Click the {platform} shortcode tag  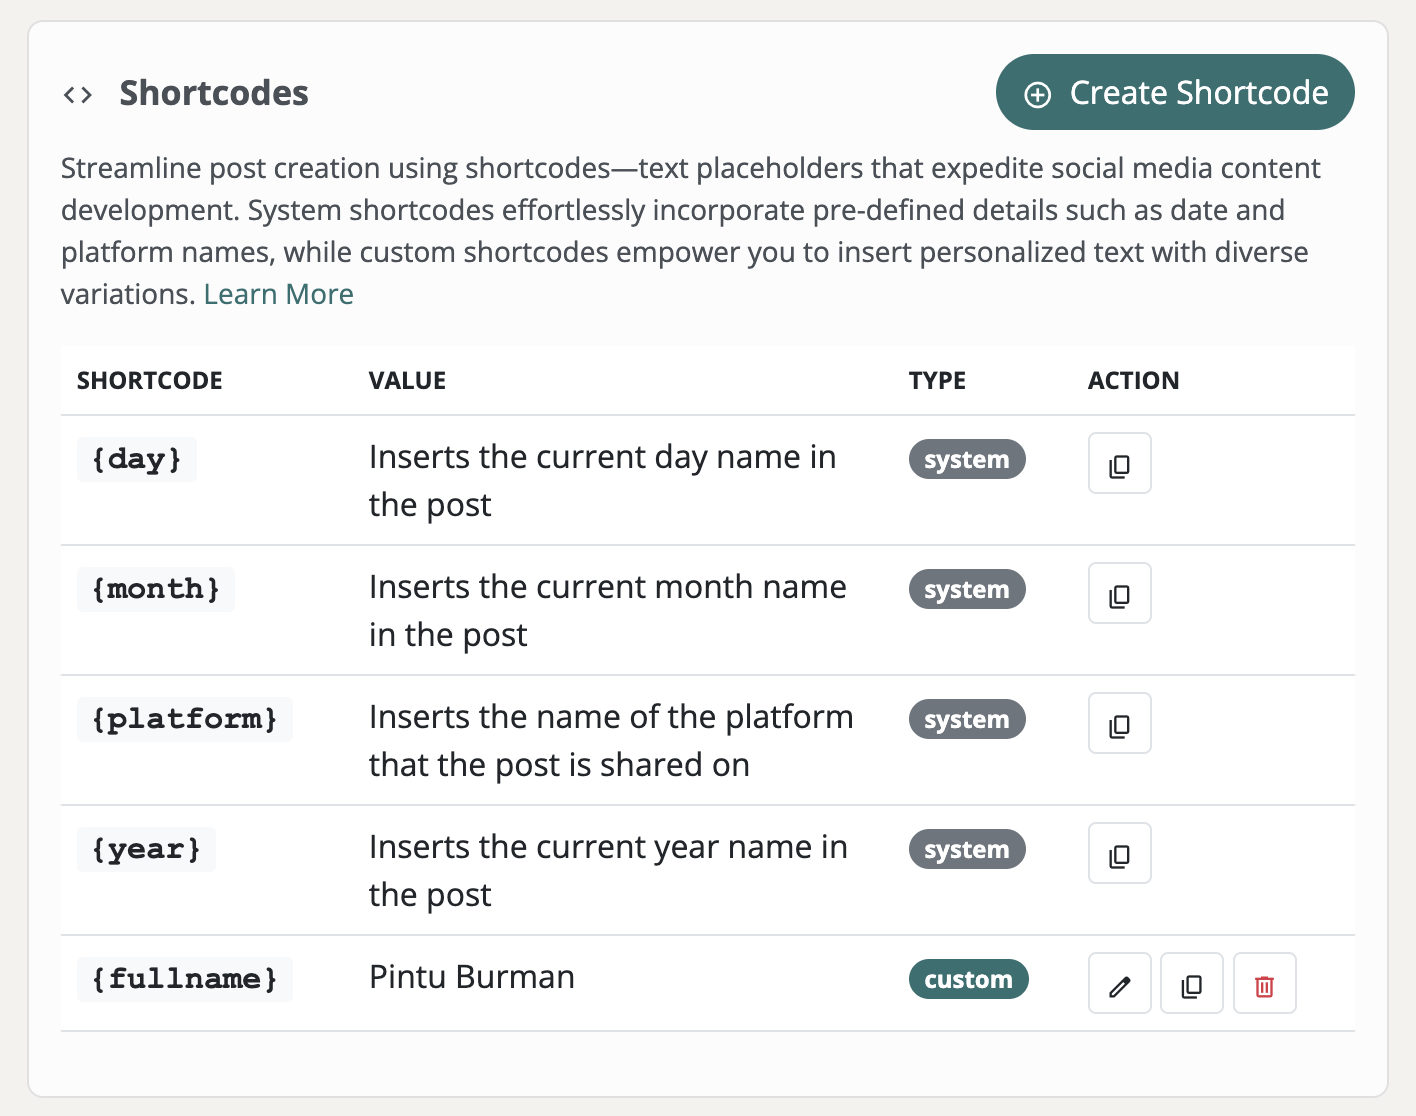coord(185,719)
